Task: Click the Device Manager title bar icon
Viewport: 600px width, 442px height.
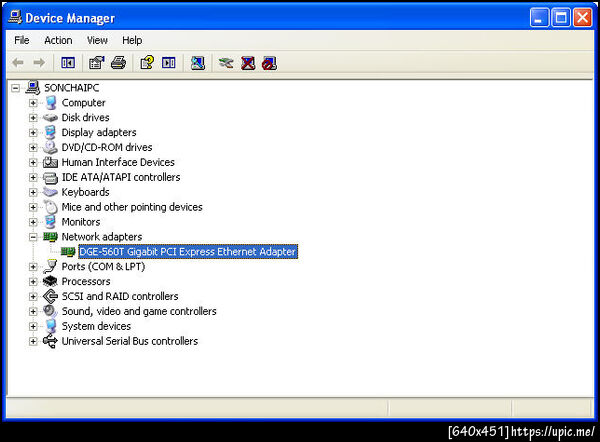Action: (15, 17)
